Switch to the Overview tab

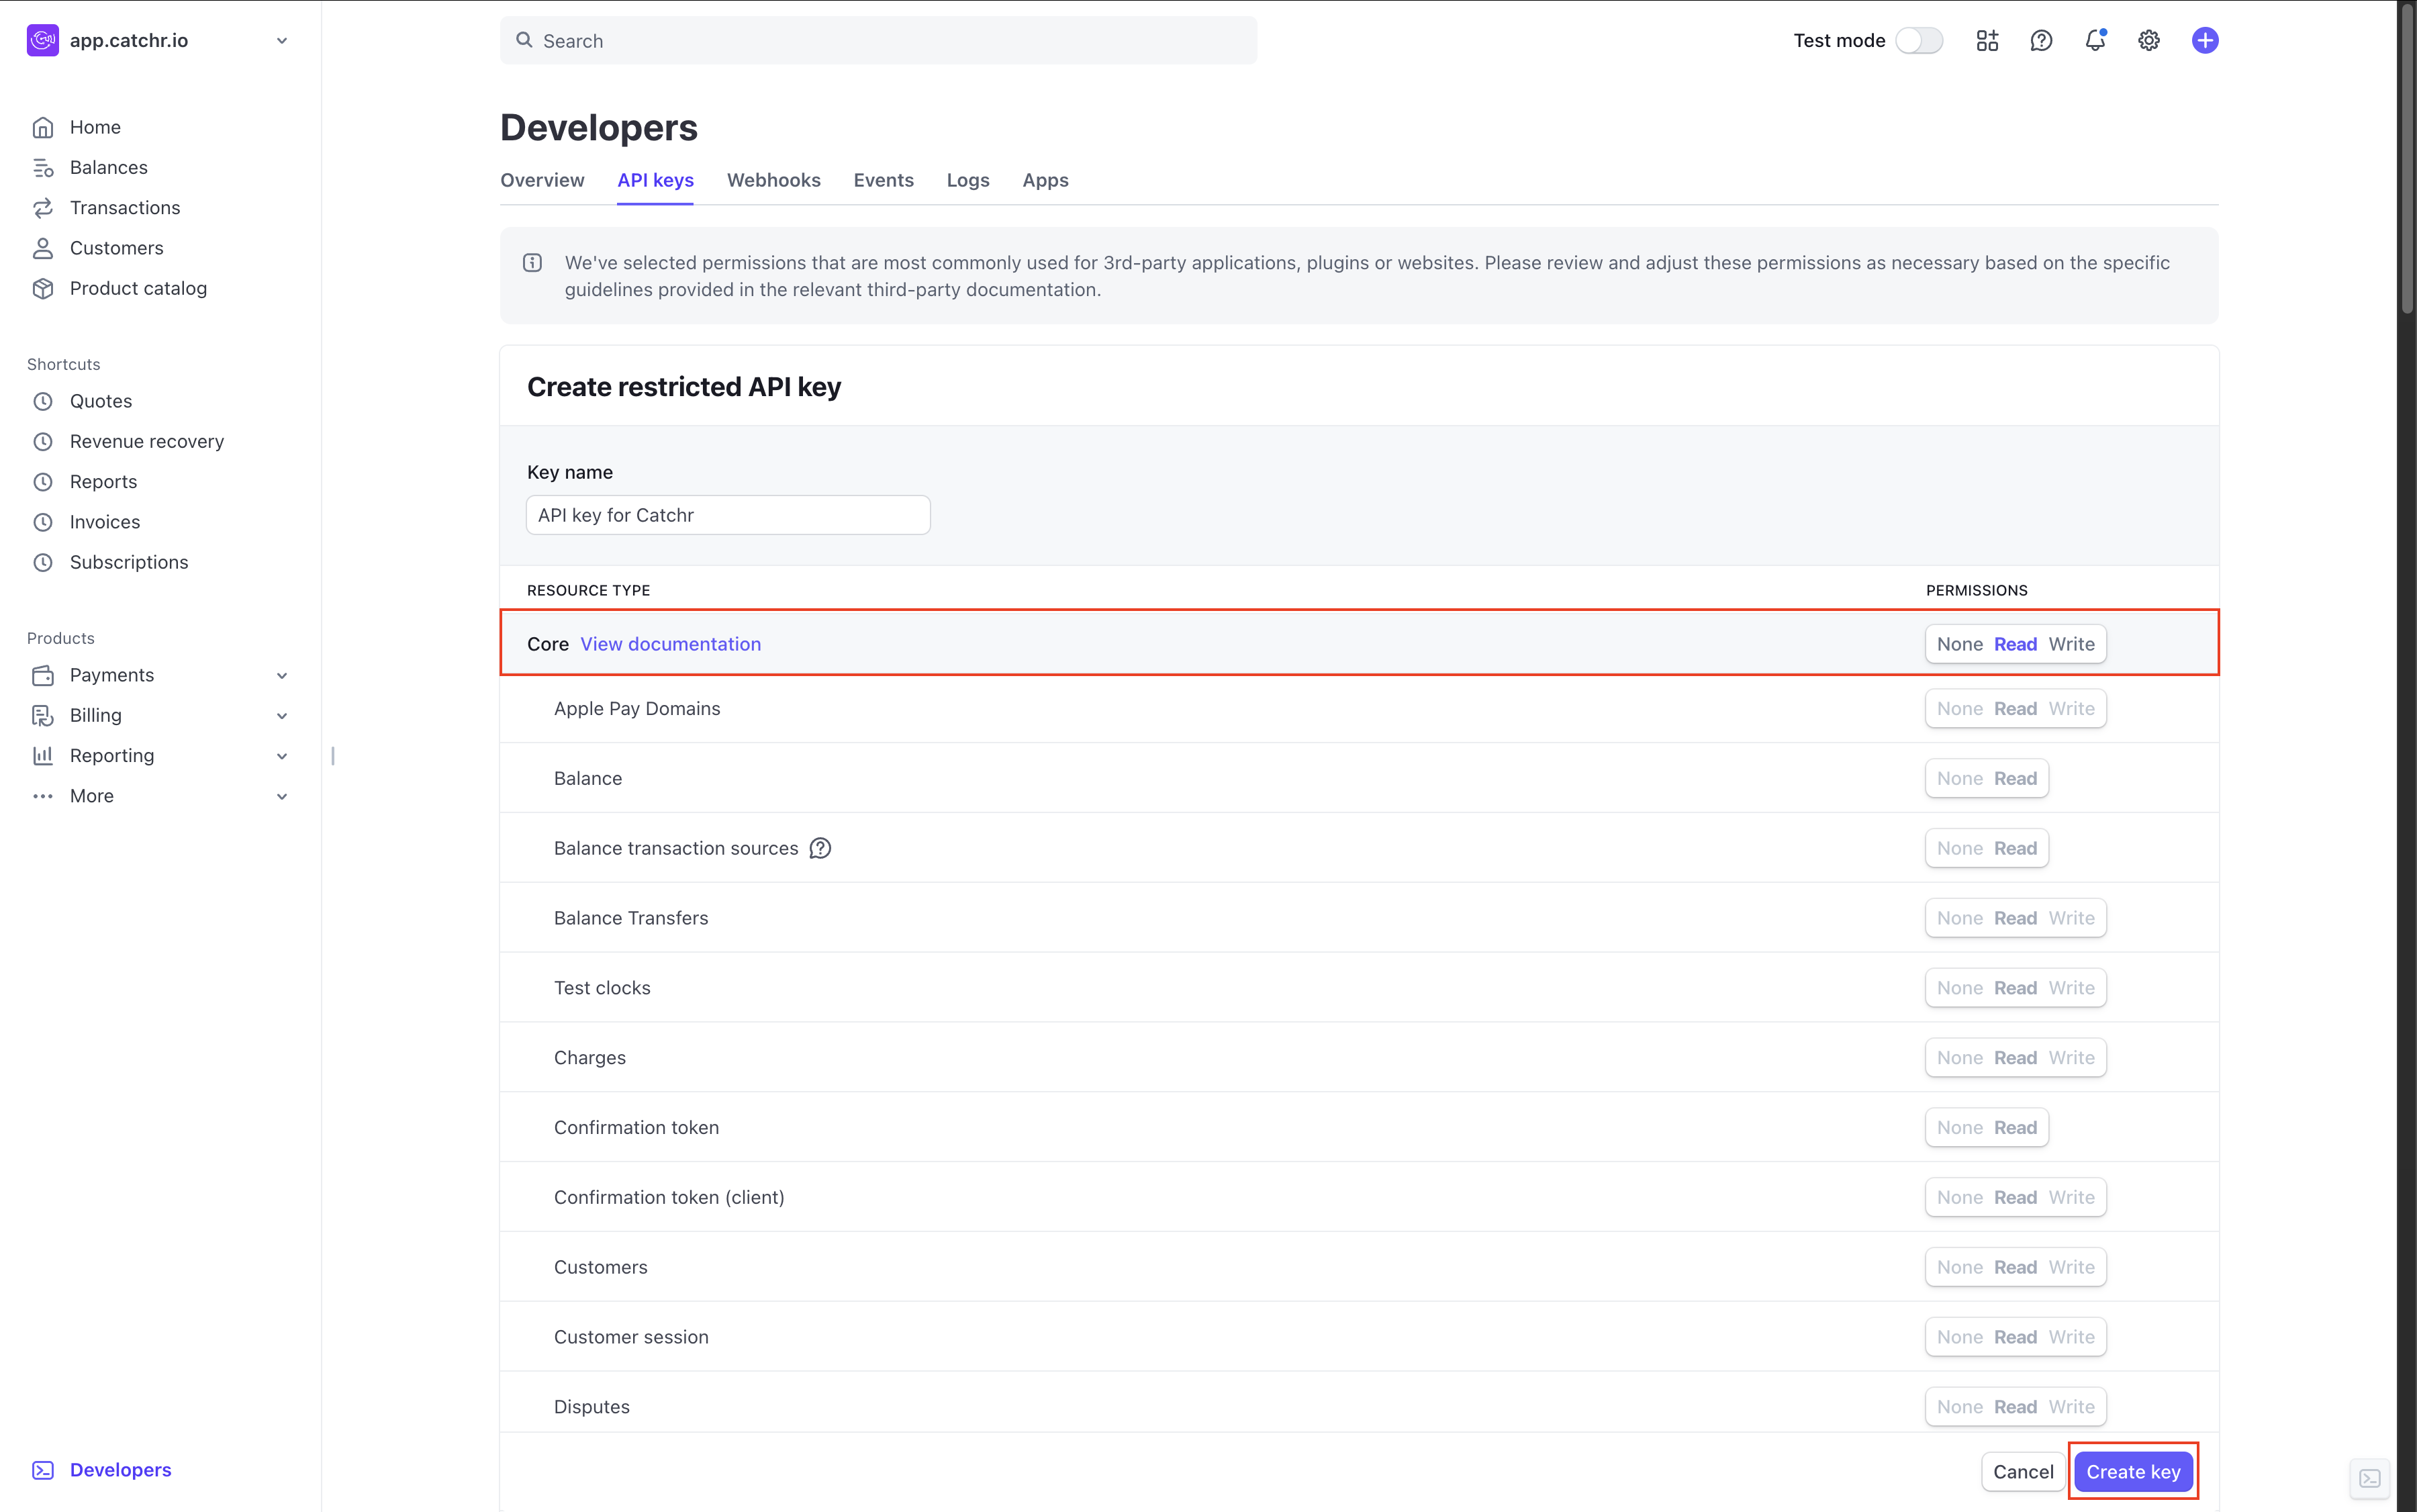pyautogui.click(x=542, y=180)
